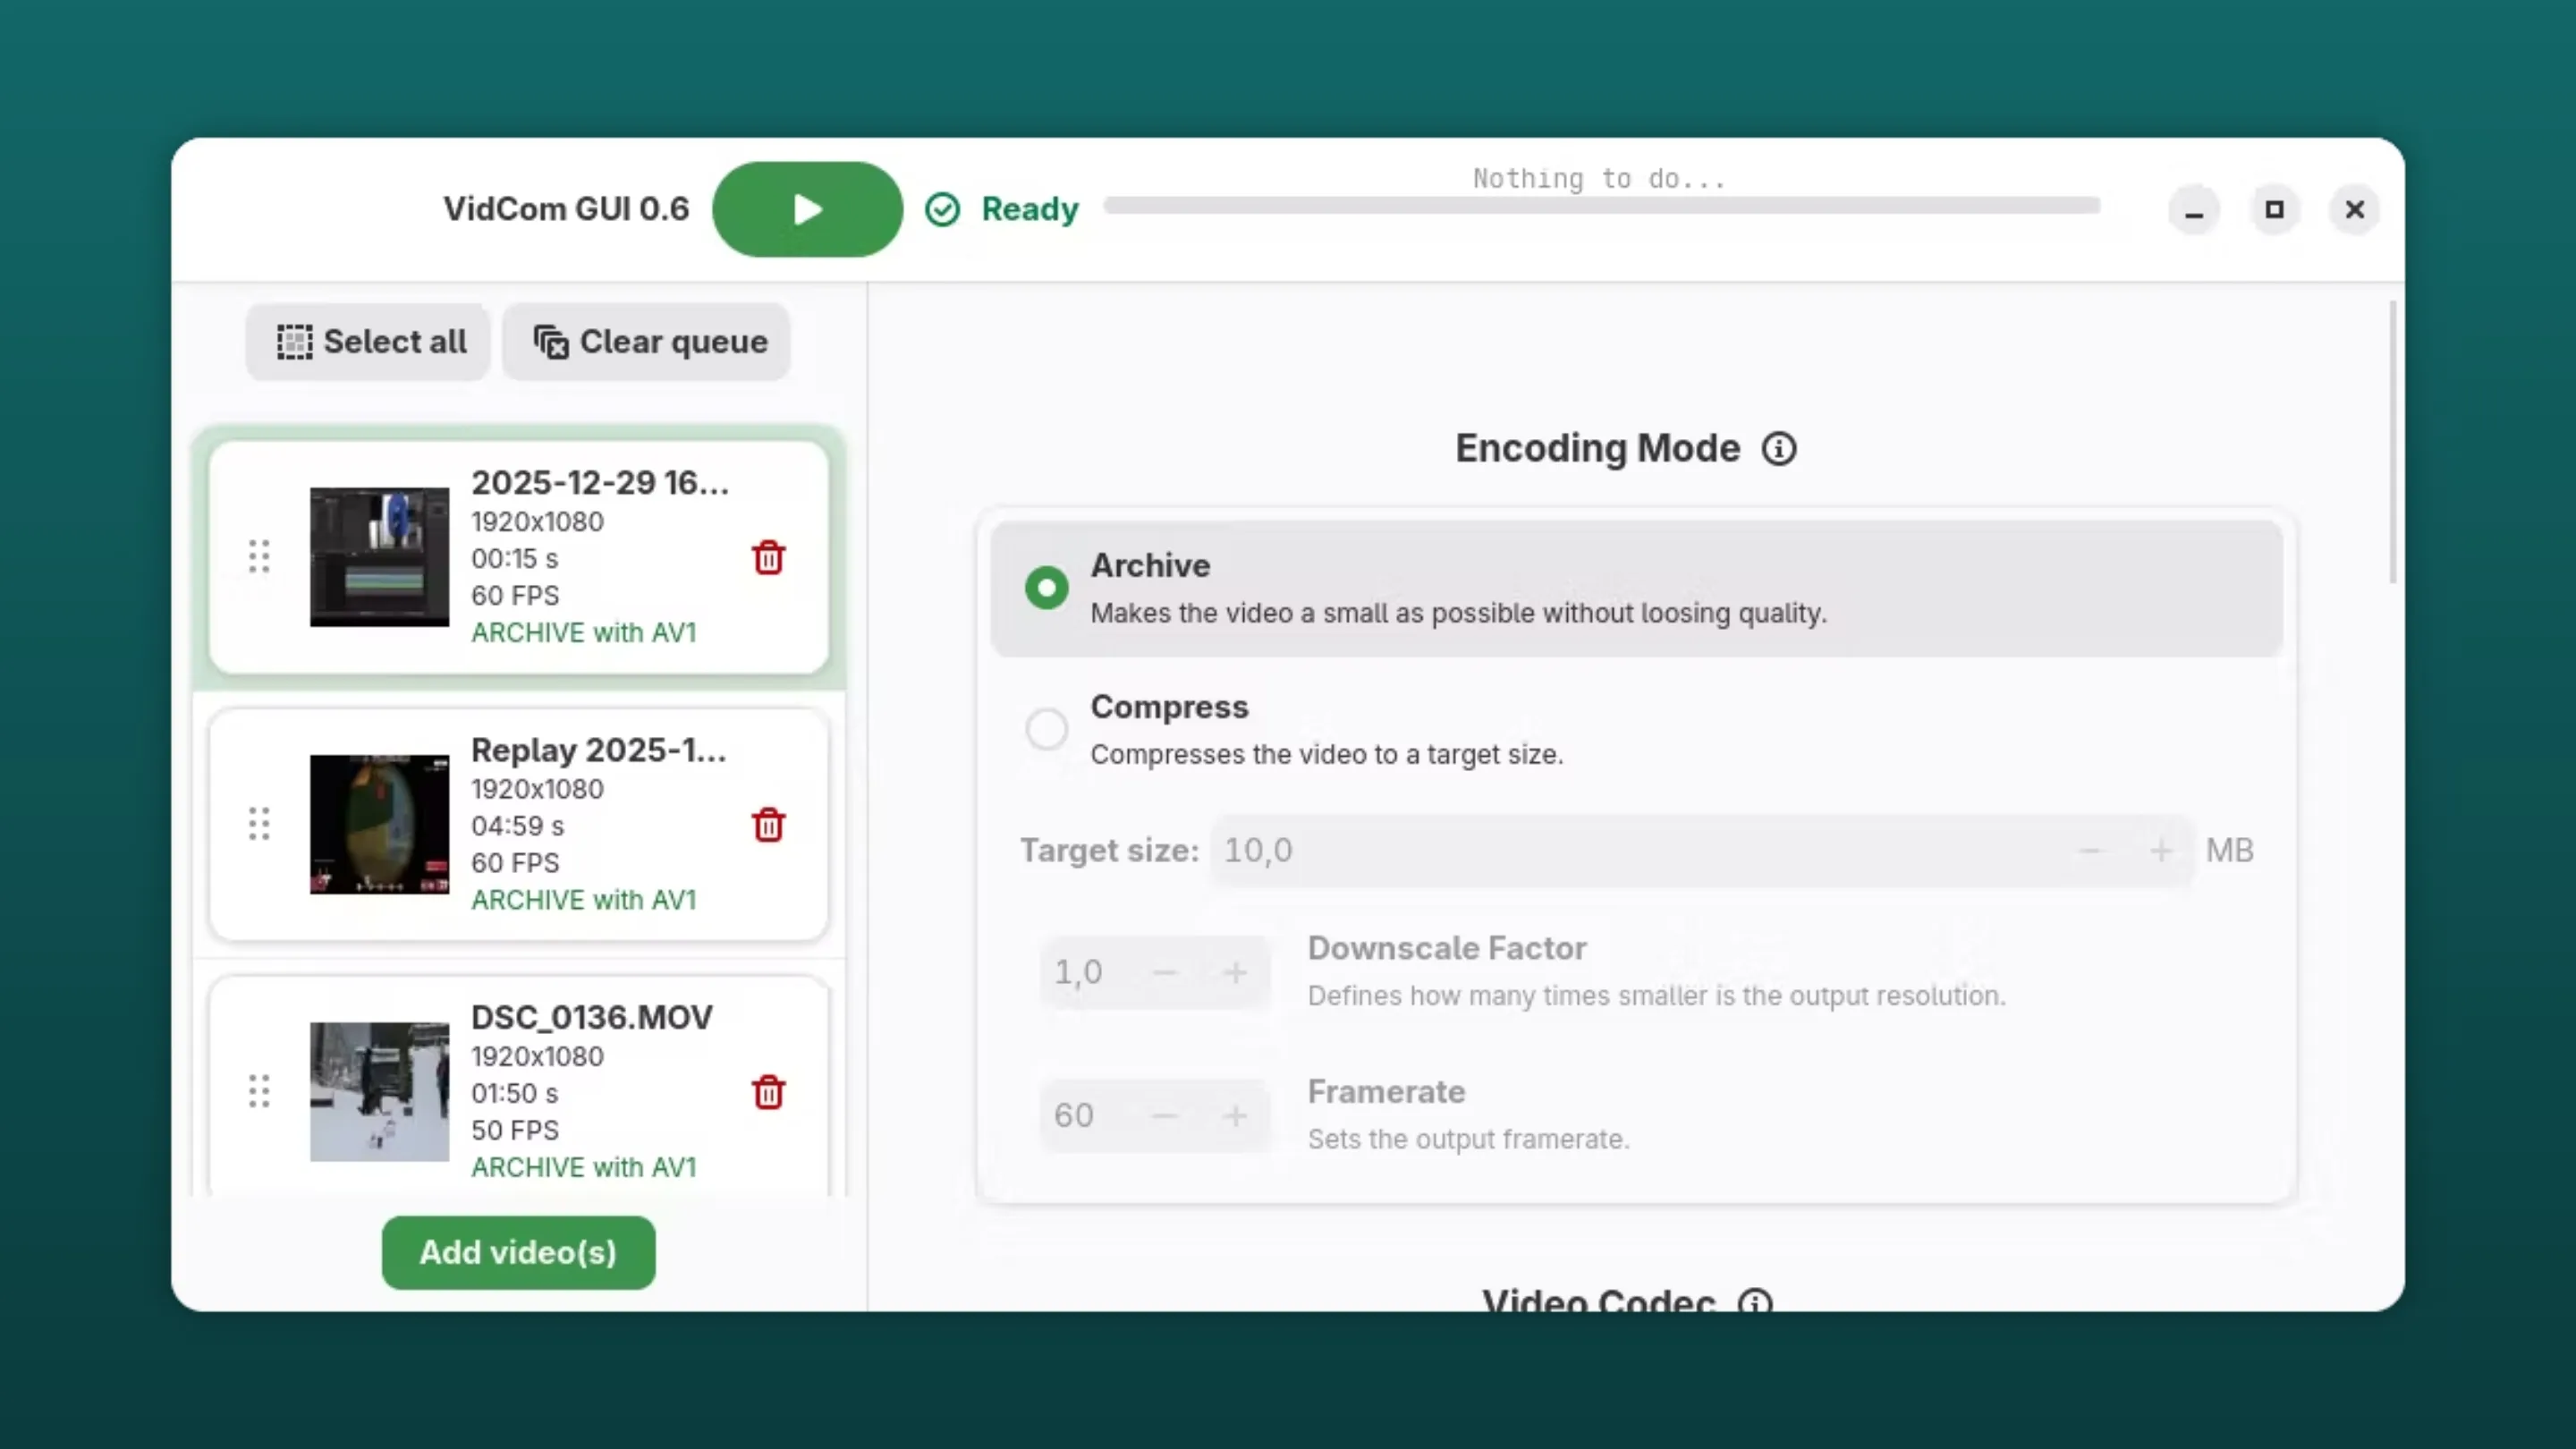Delete the 2025-12-29 video from queue
The image size is (2576, 1449).
click(x=768, y=558)
